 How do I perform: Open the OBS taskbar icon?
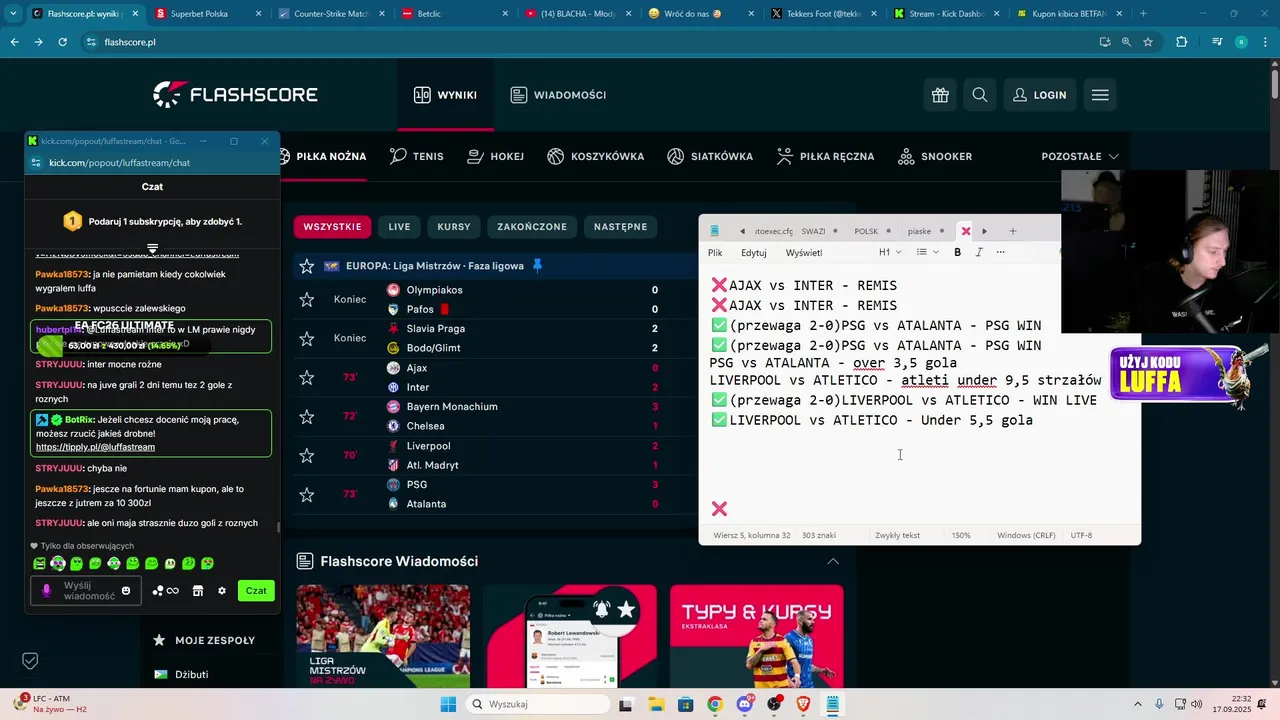click(x=774, y=704)
